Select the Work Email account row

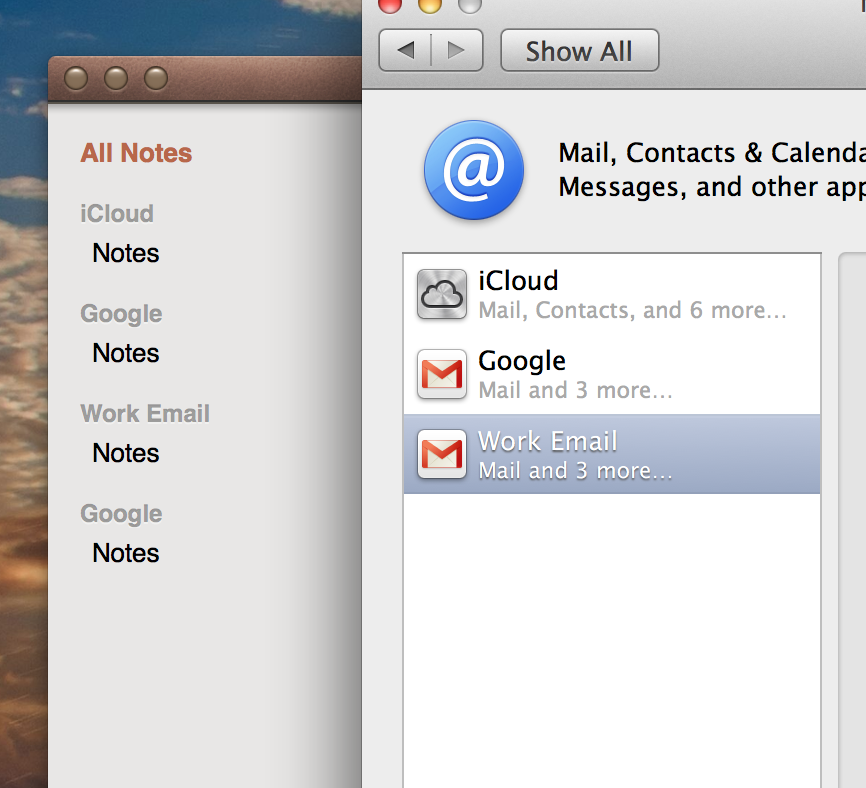click(612, 454)
